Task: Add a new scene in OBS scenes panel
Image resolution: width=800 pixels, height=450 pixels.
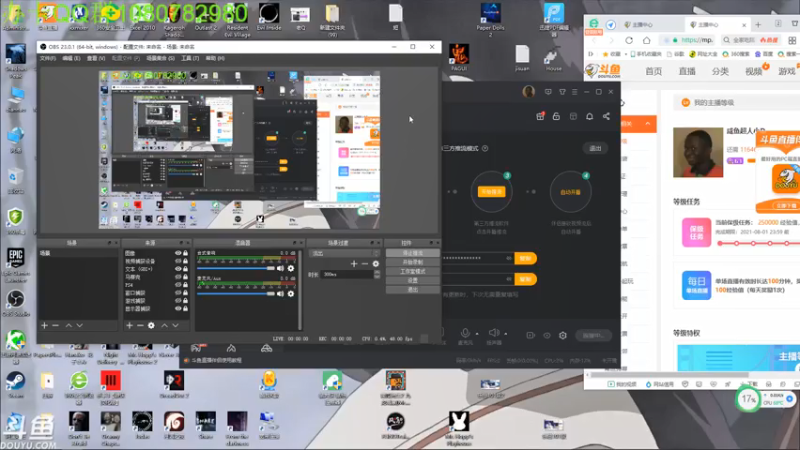Action: pyautogui.click(x=44, y=326)
